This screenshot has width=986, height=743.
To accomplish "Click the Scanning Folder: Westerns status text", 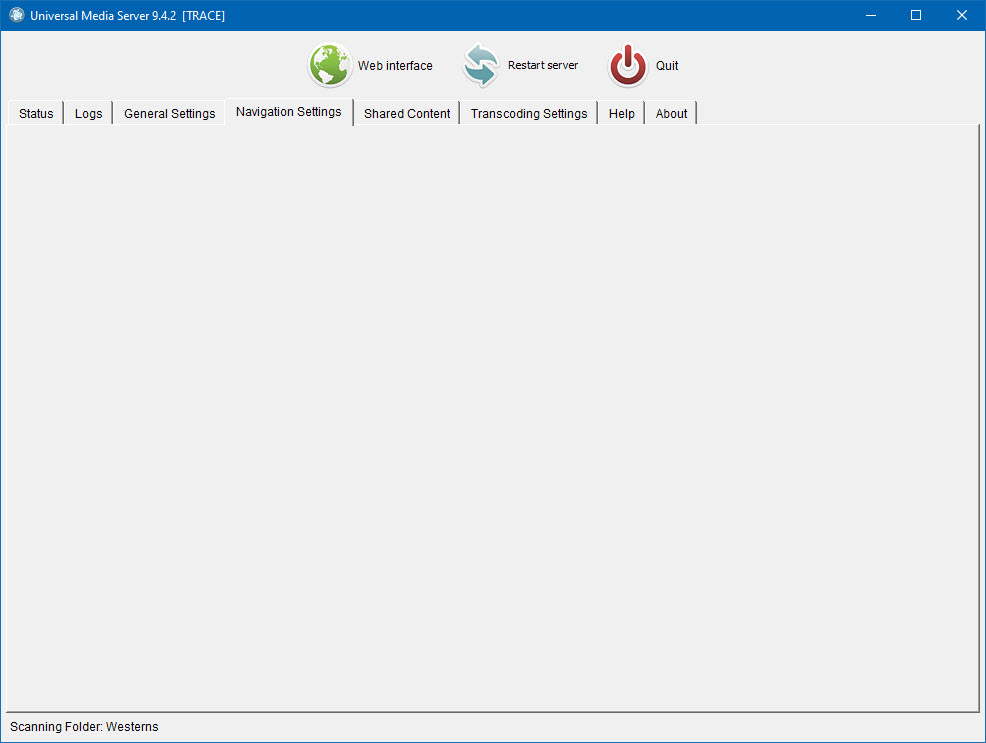I will (84, 727).
